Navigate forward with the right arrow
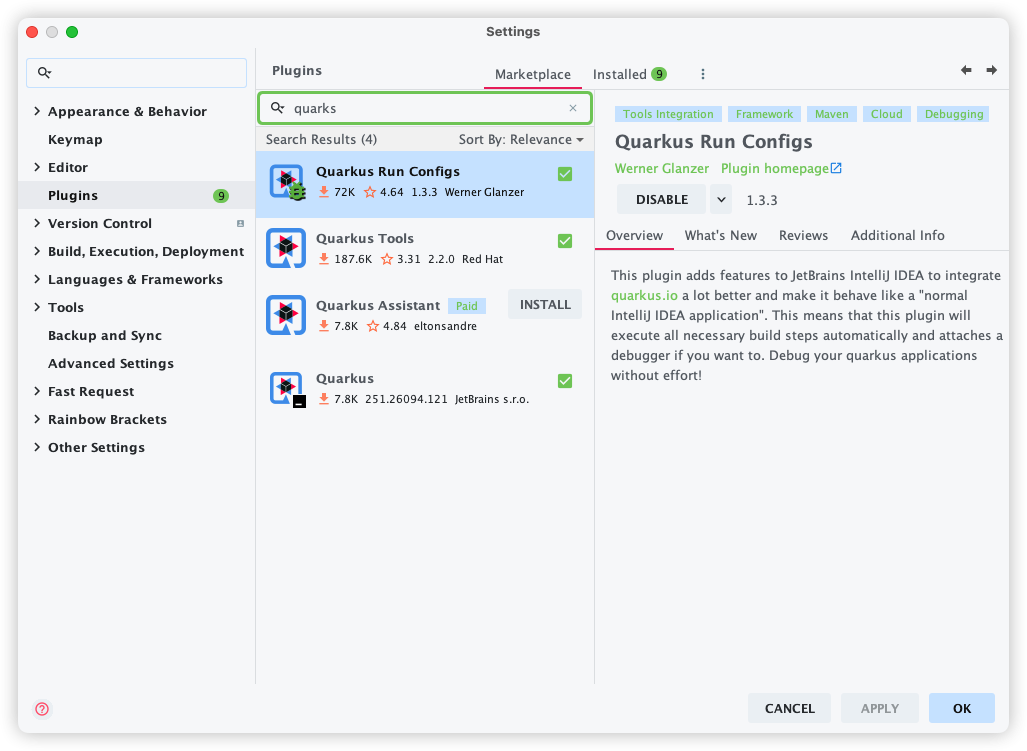Viewport: 1027px width, 751px height. pos(992,70)
